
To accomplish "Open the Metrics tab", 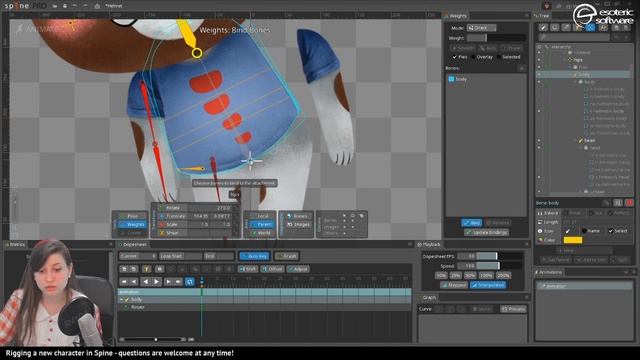I will pos(15,244).
